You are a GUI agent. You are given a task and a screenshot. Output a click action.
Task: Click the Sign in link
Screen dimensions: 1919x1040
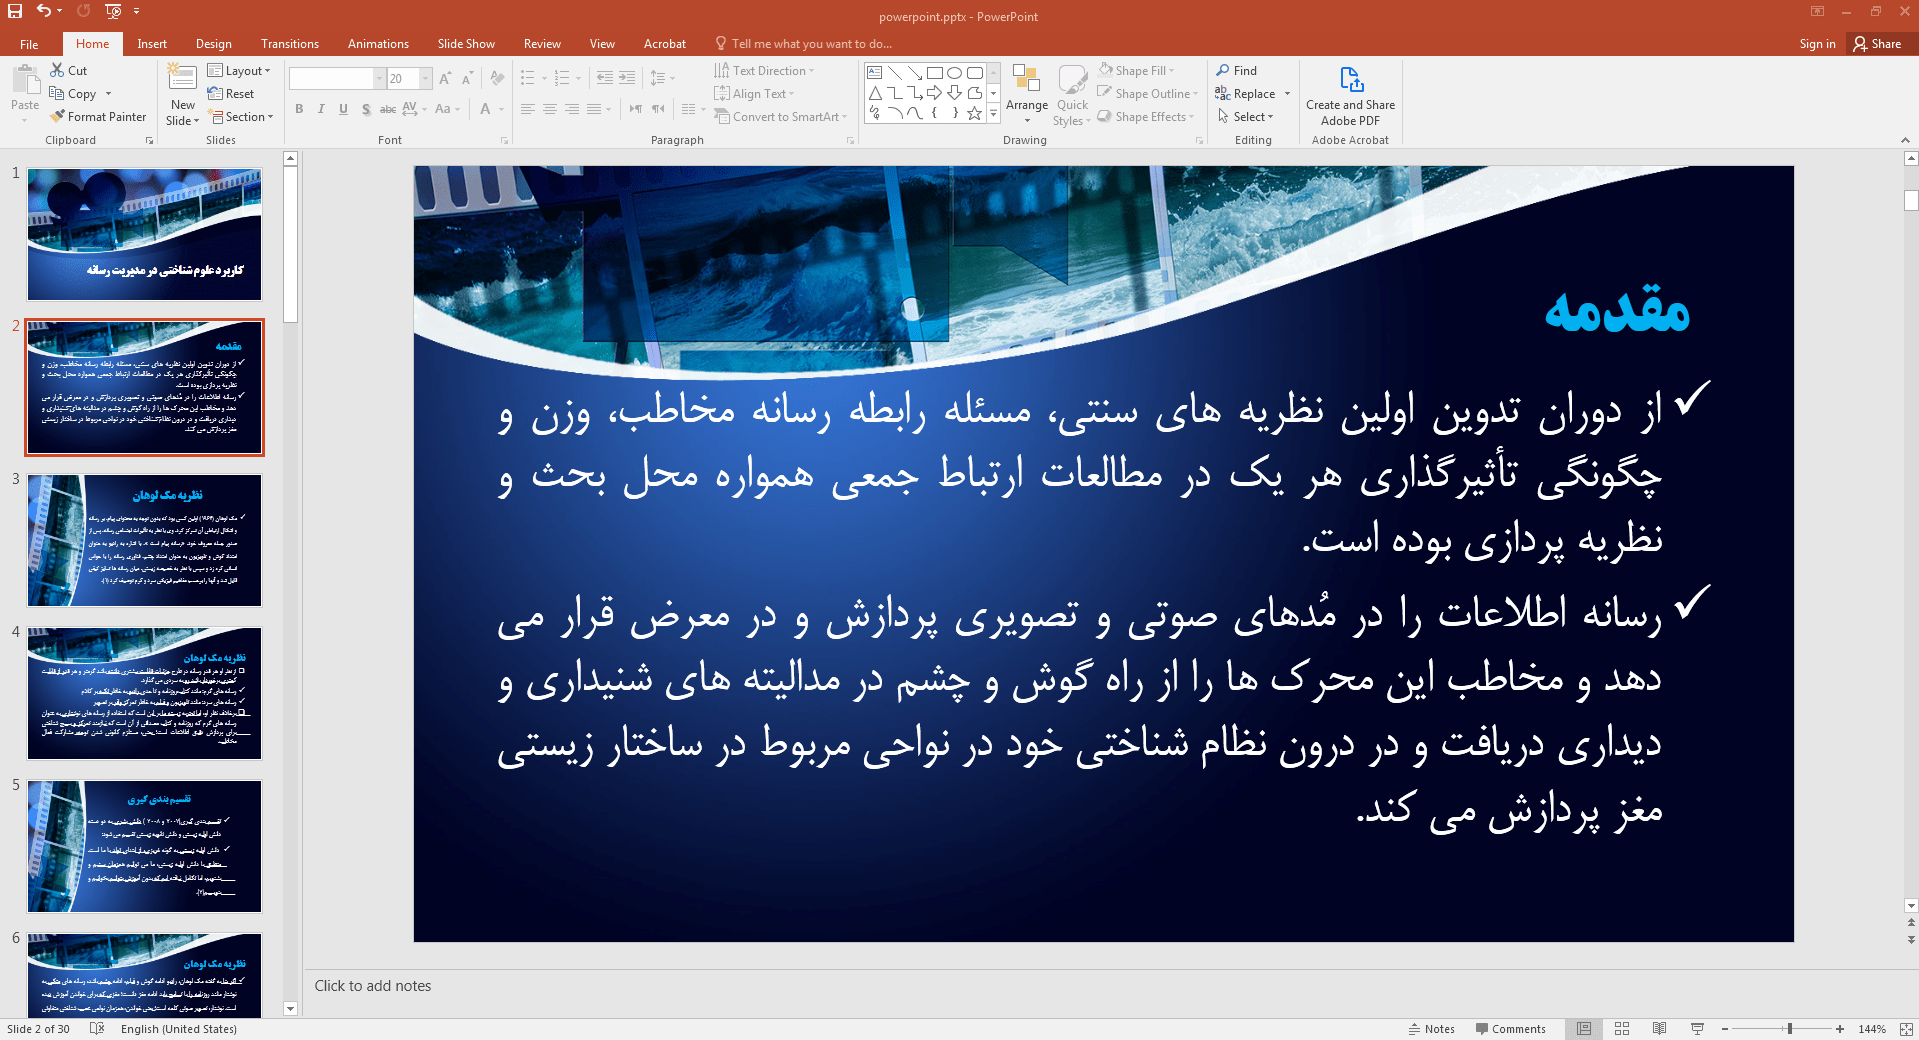1817,44
